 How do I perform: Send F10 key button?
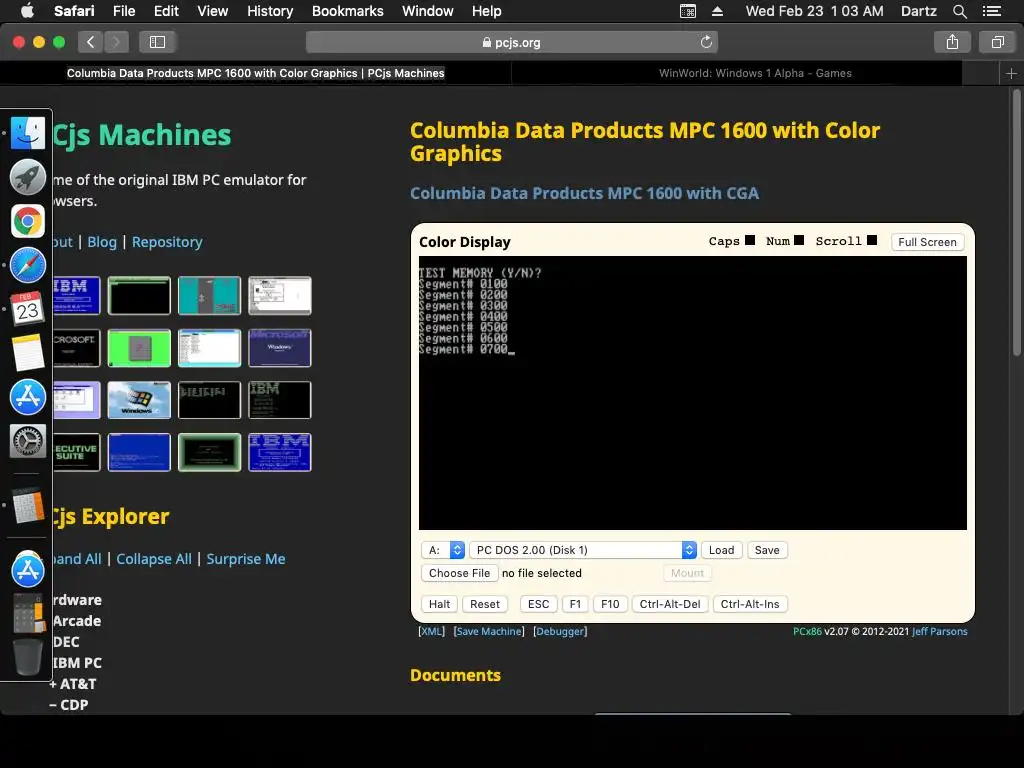point(610,604)
